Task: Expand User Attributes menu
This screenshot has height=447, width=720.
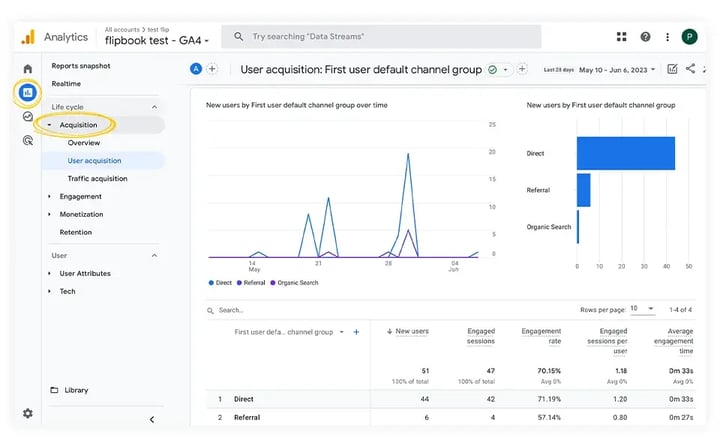Action: (50, 273)
